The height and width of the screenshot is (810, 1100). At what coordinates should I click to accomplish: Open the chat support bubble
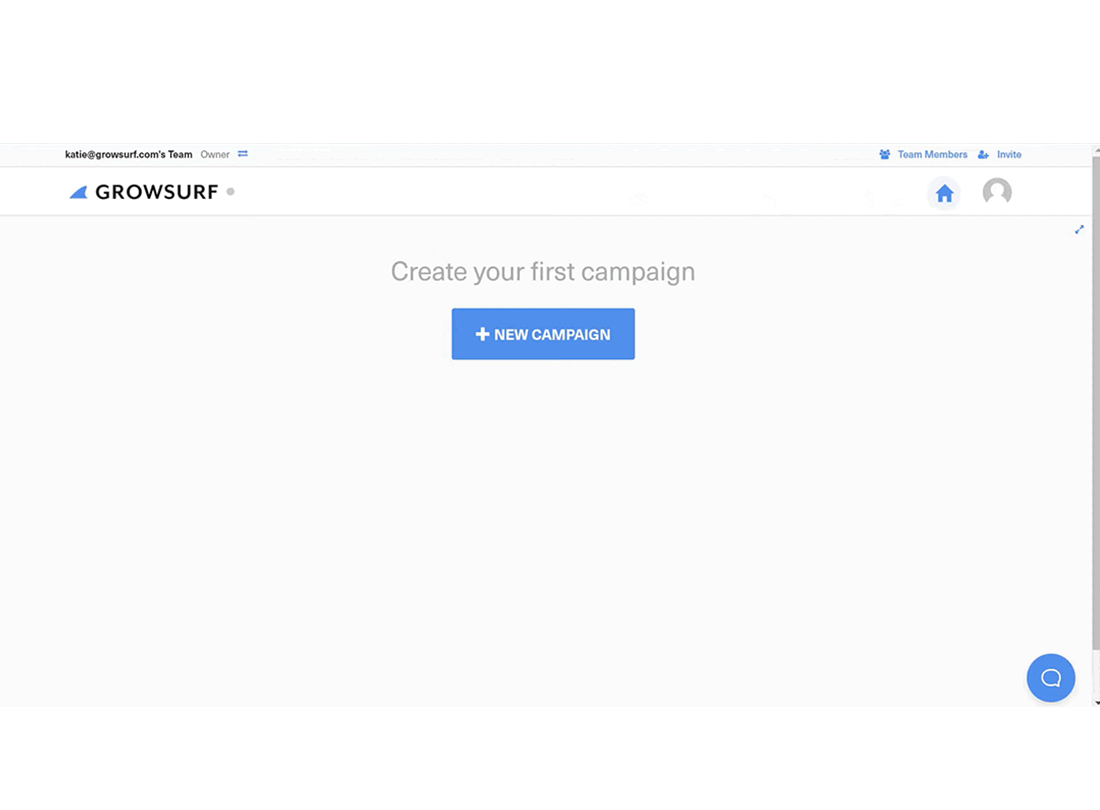point(1050,677)
